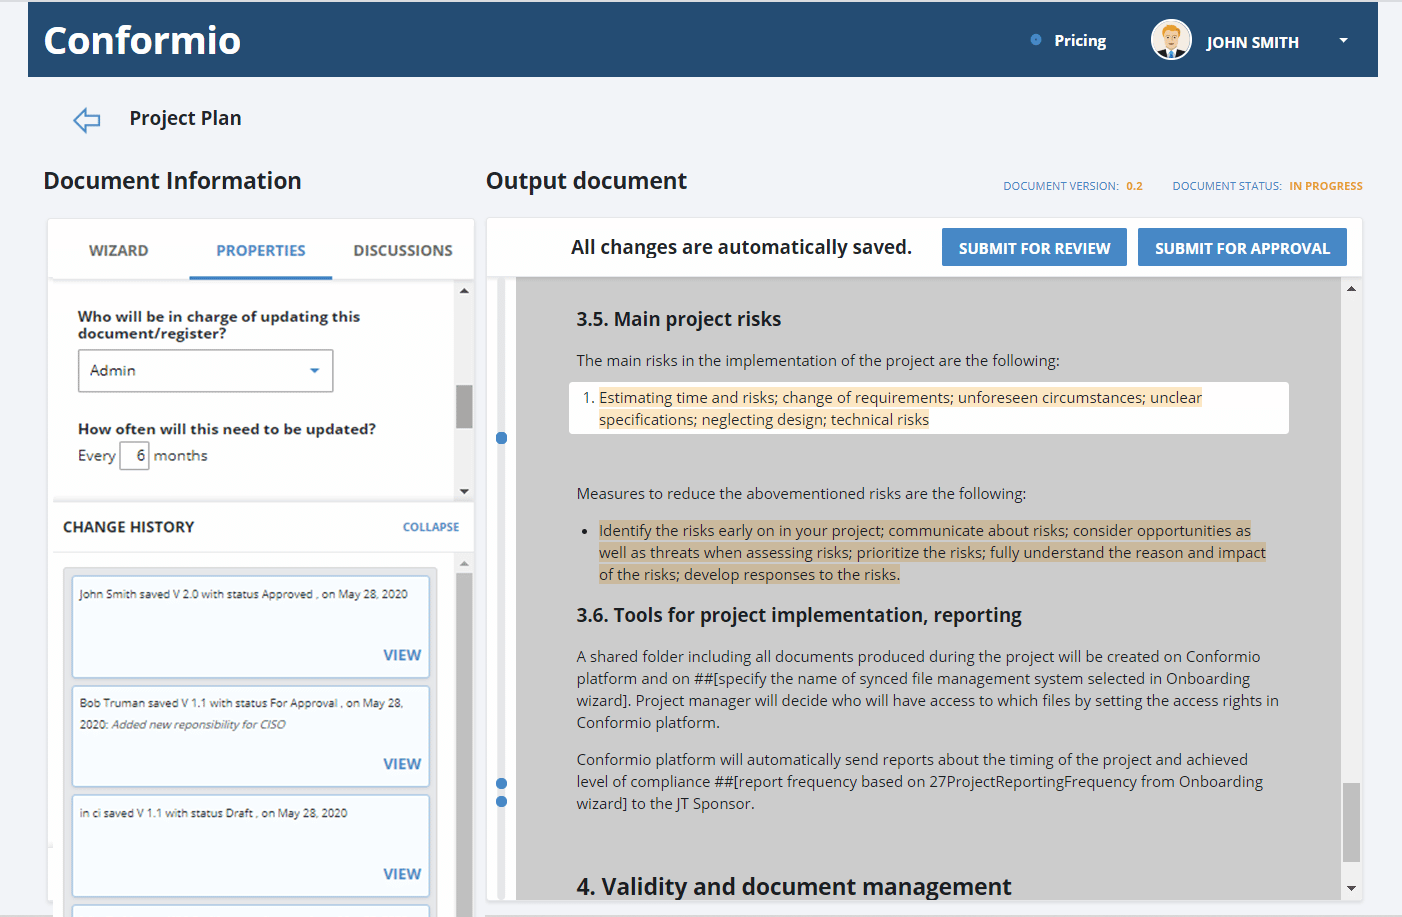The image size is (1402, 917).
Task: Open the Discussions tab
Action: [x=403, y=250]
